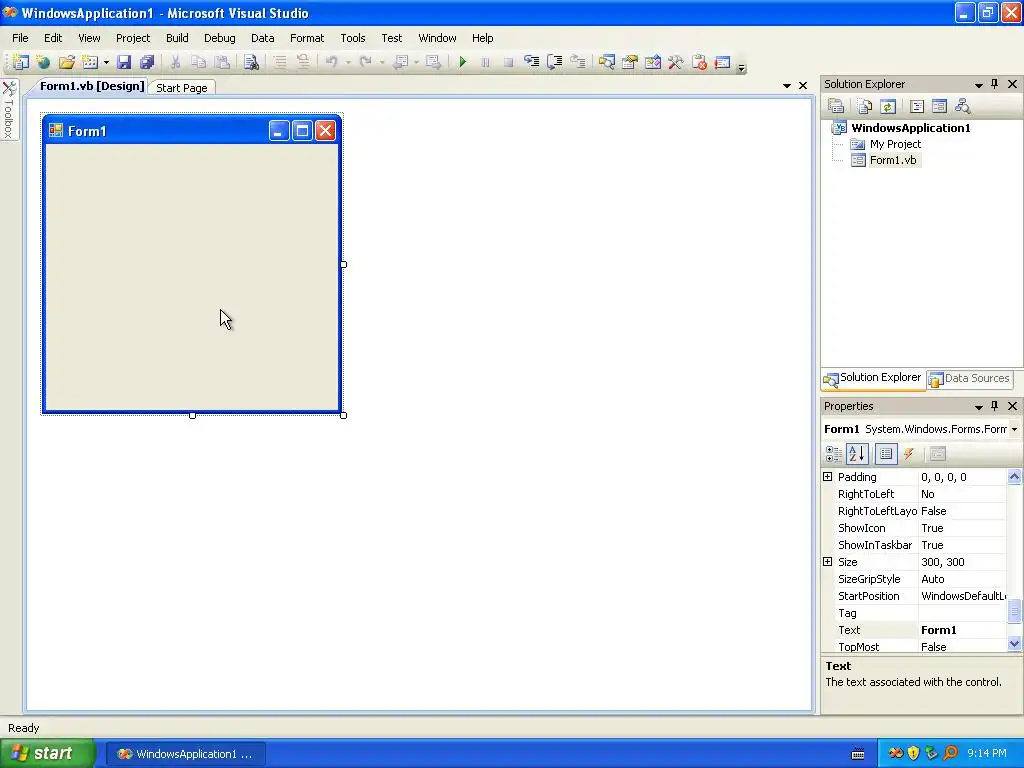Click the Cut scissors icon
The image size is (1024, 768).
pyautogui.click(x=175, y=62)
